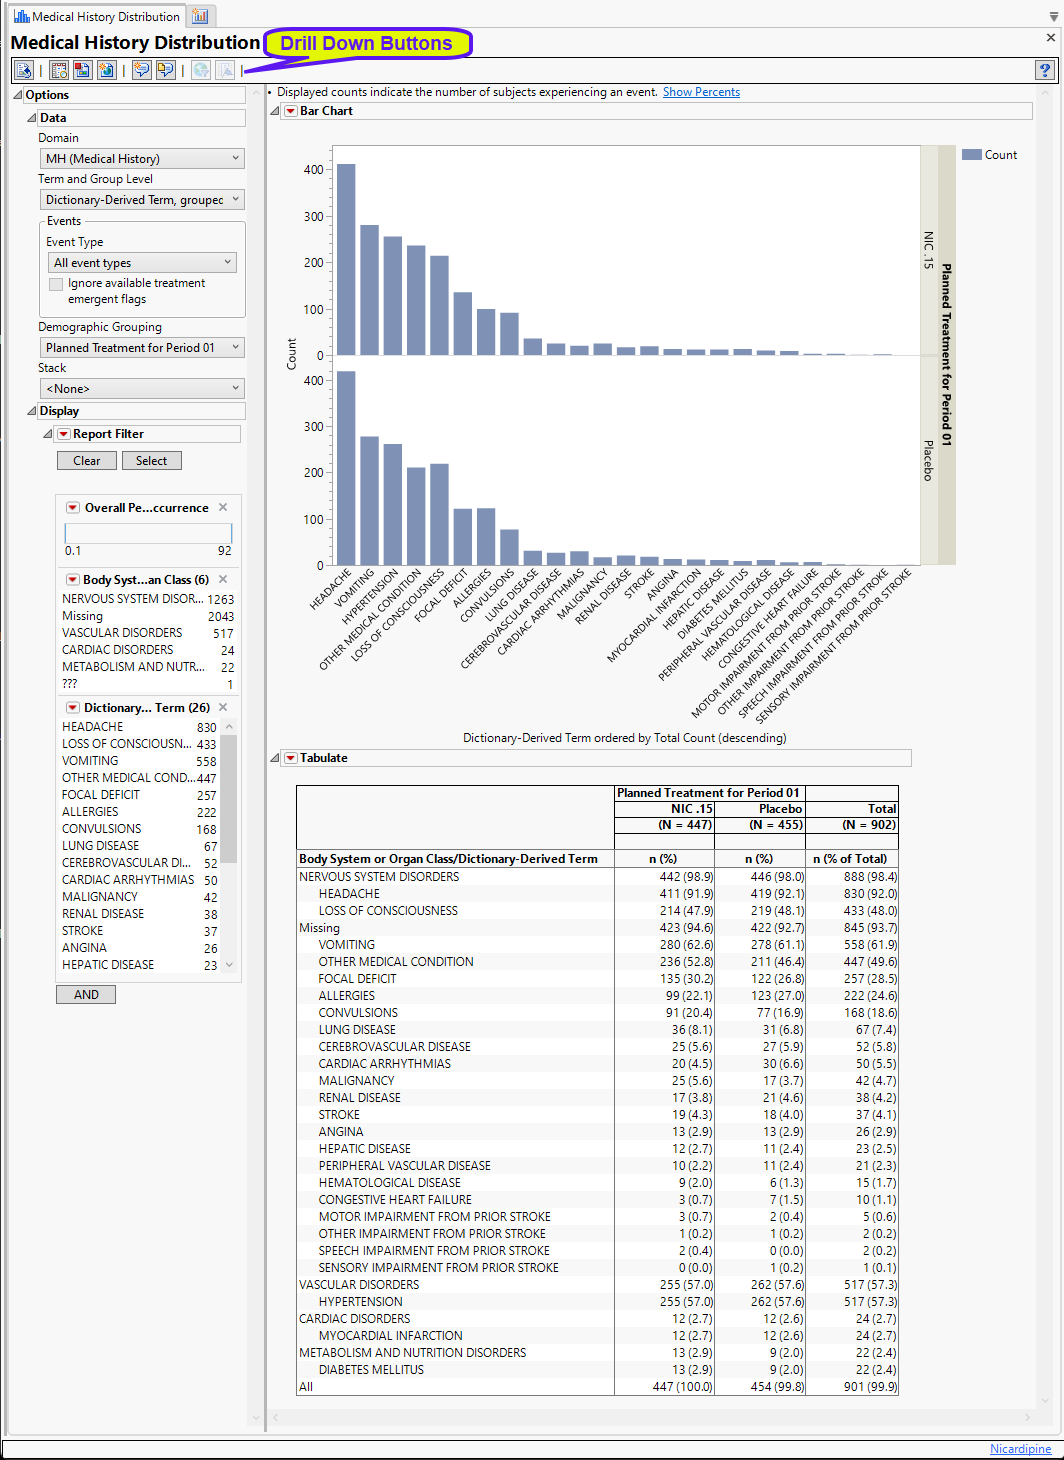
Task: Open the Bar Chart red triangle menu
Action: click(291, 111)
